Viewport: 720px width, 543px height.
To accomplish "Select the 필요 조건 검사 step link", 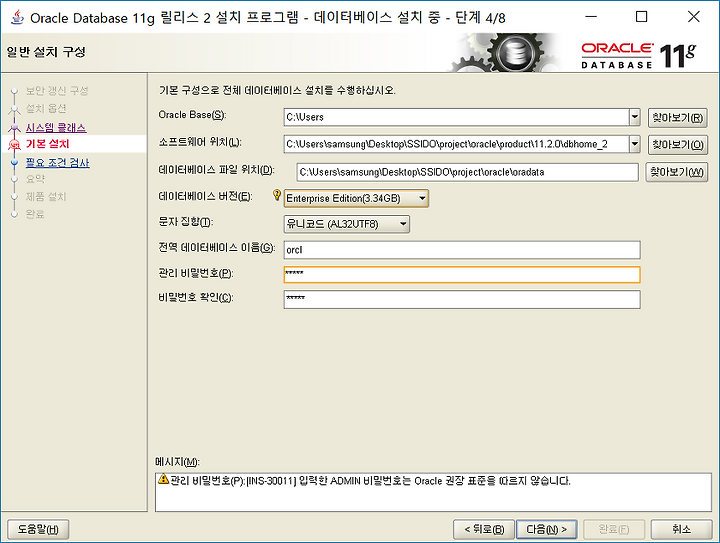I will pyautogui.click(x=57, y=162).
